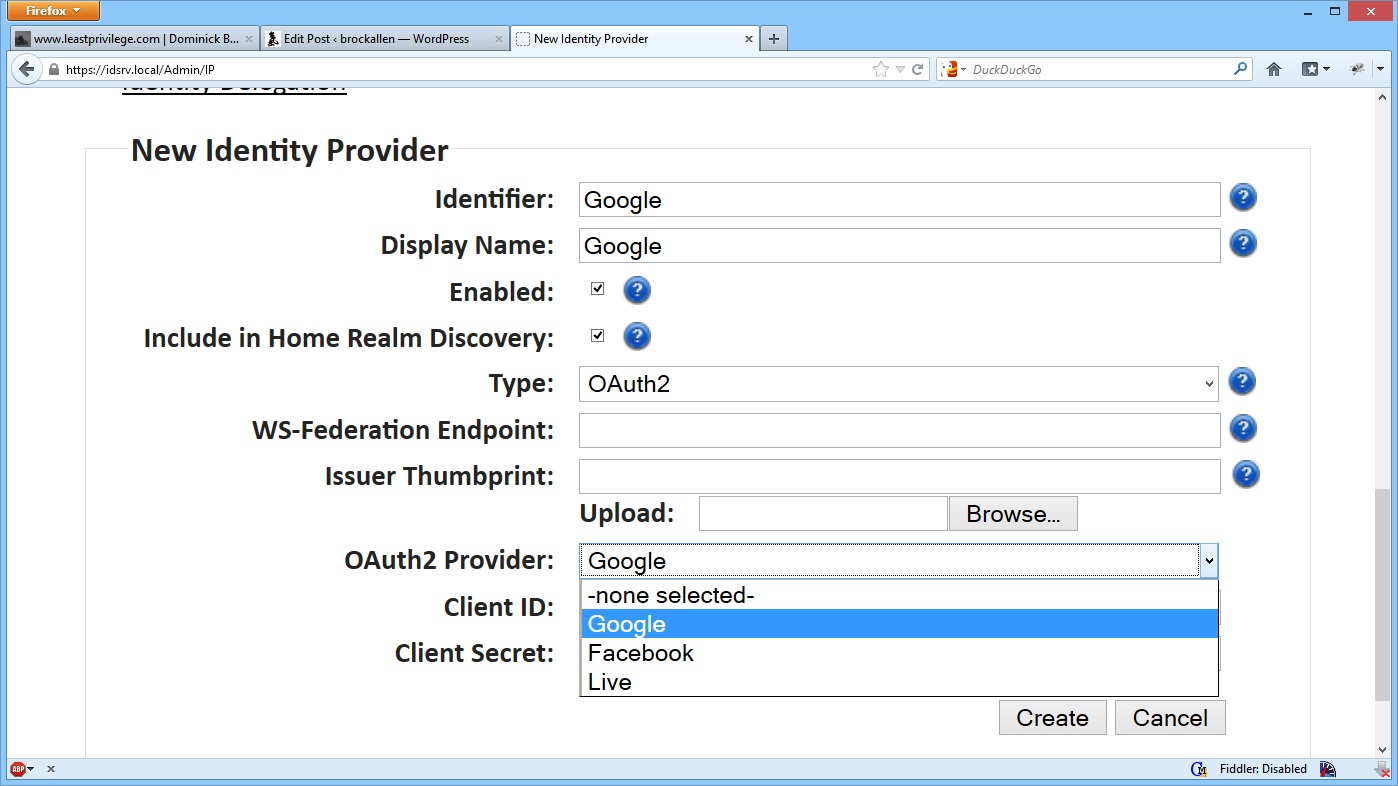Select Facebook from the OAuth2 Provider list

pos(641,653)
